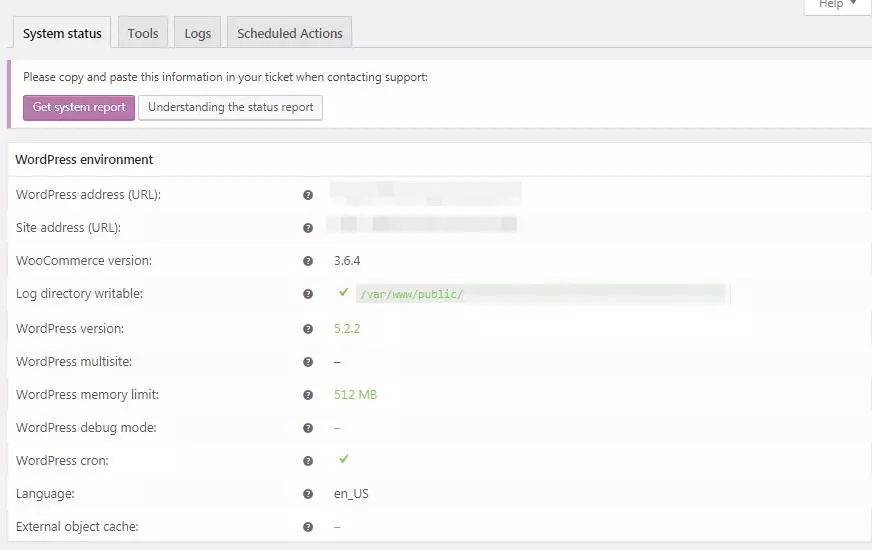Viewport: 872px width, 550px height.
Task: Open help icon for WordPress debug mode
Action: [x=308, y=428]
